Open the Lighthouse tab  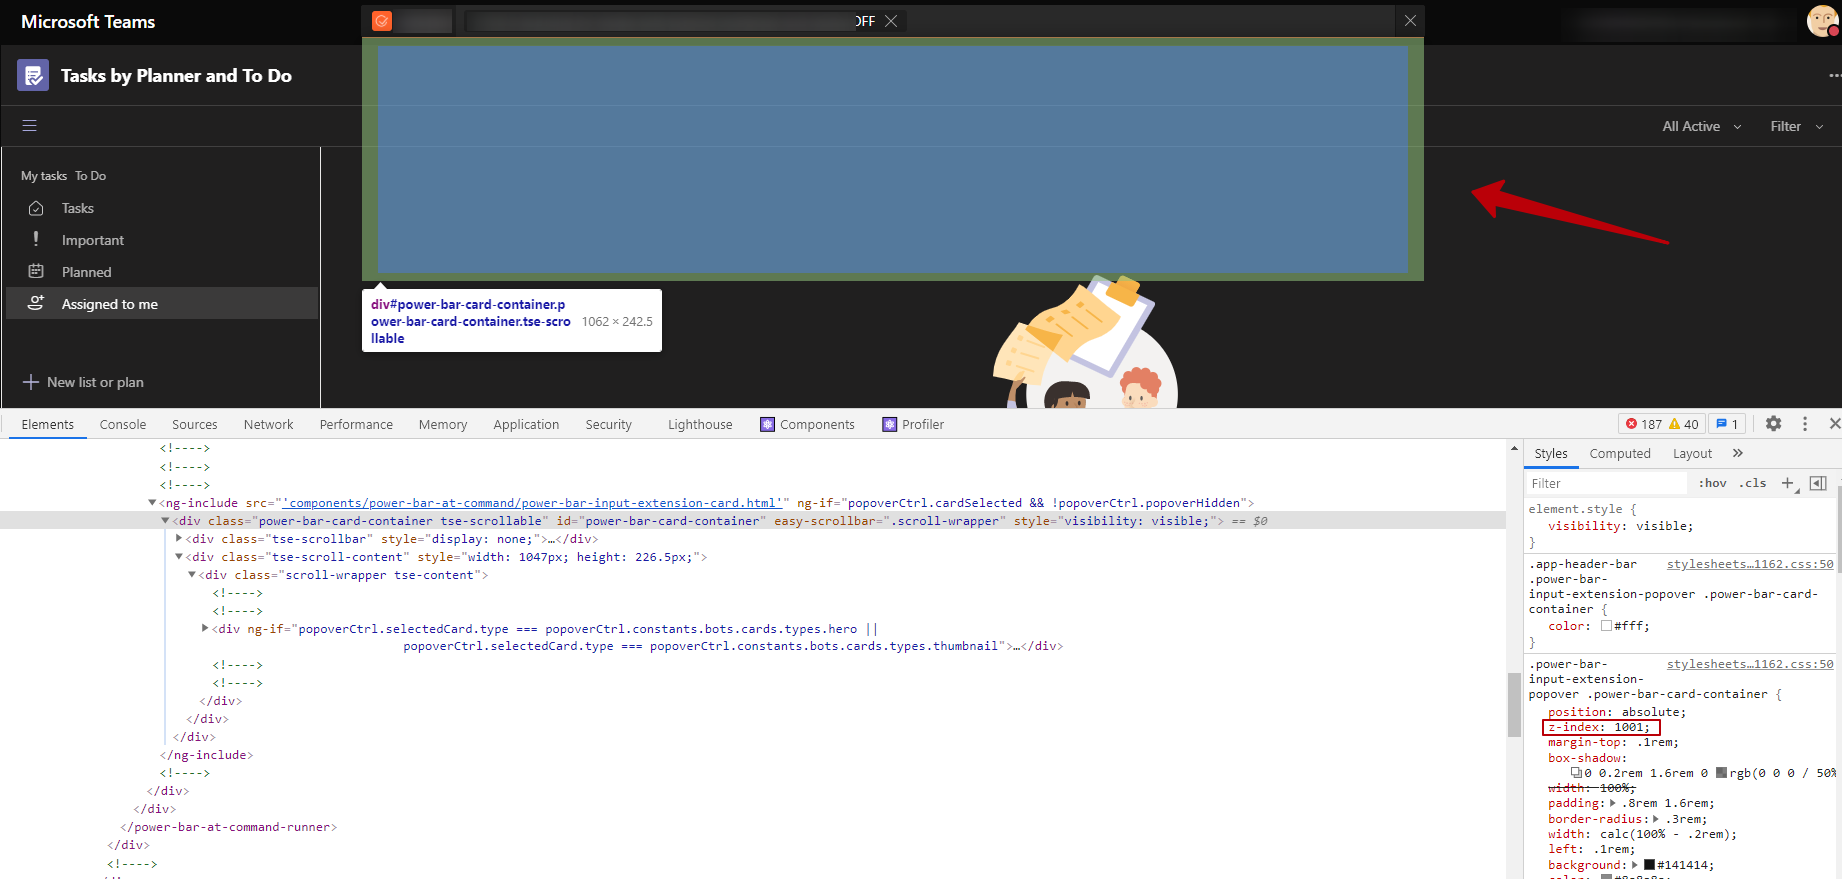pyautogui.click(x=700, y=424)
